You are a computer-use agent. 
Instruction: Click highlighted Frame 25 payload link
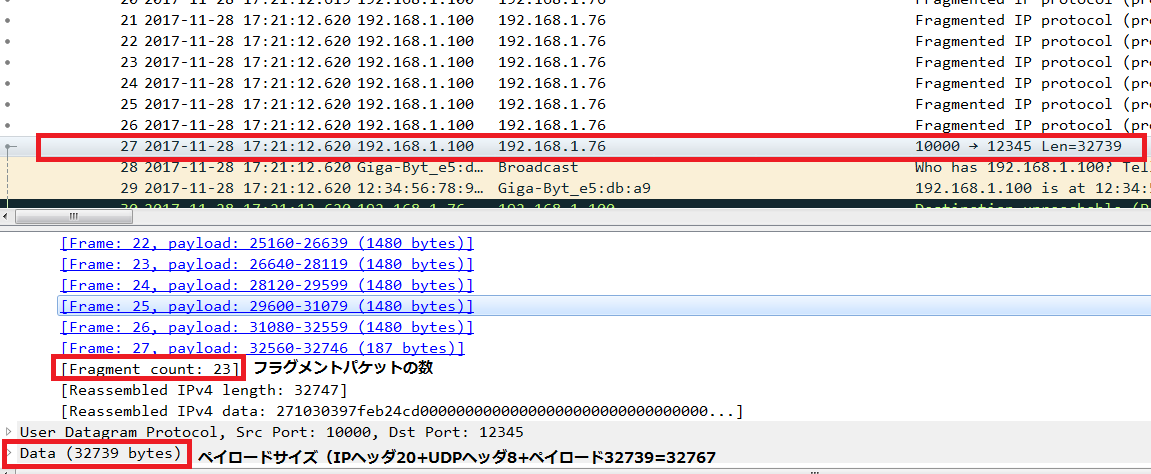point(267,306)
